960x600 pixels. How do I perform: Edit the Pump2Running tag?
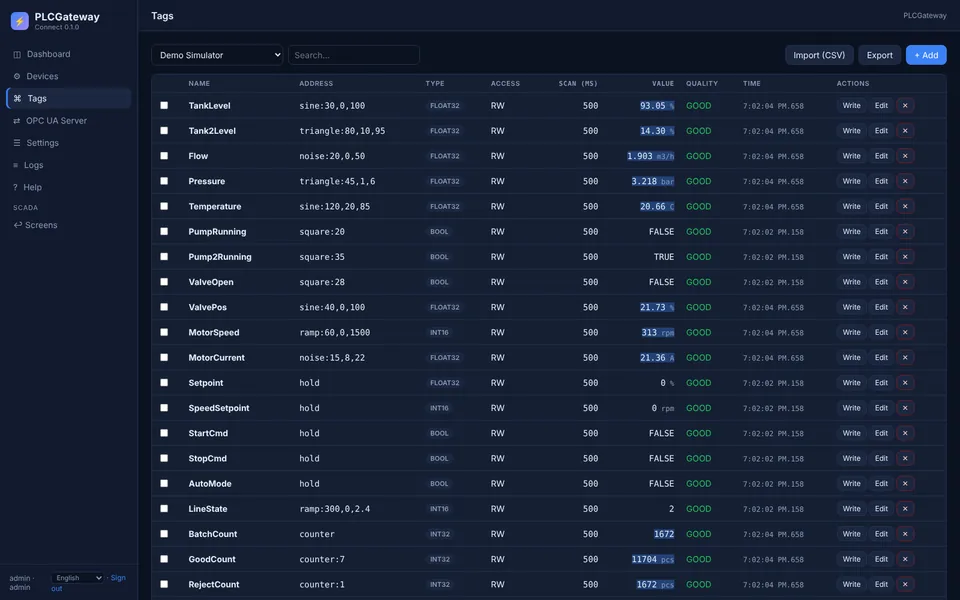tap(881, 257)
